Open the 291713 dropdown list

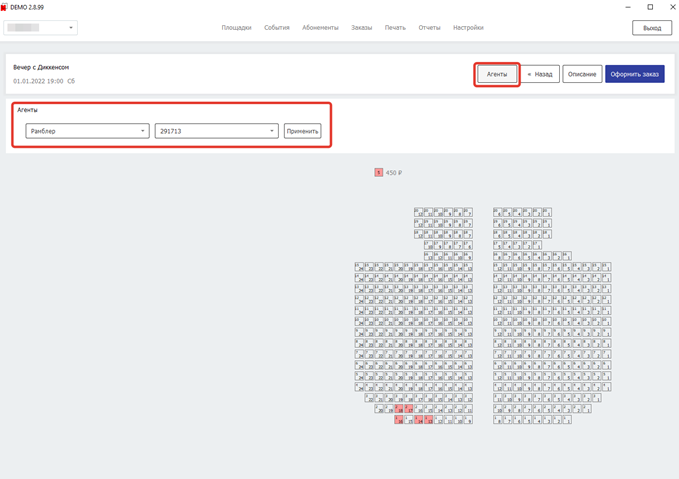coord(216,131)
